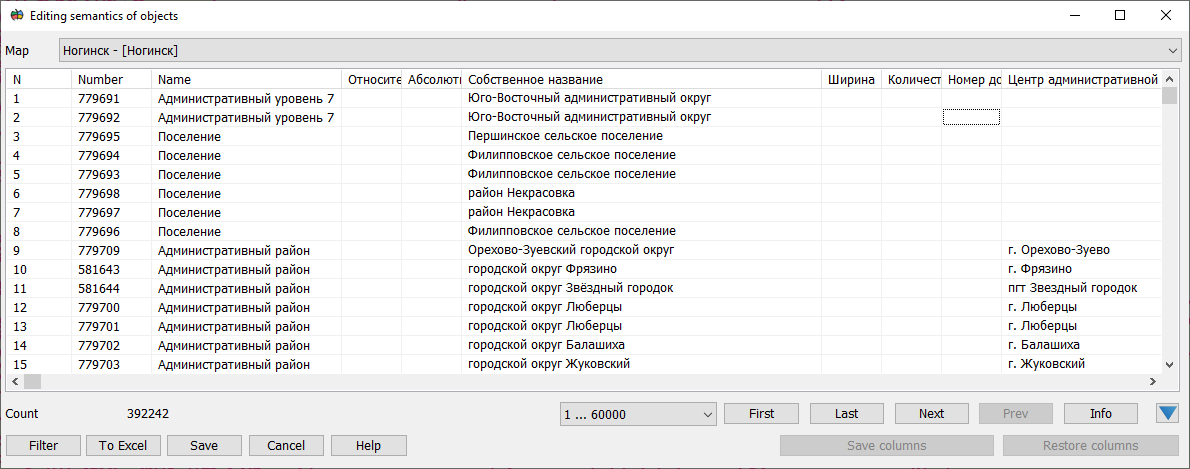This screenshot has width=1190, height=469.
Task: Export table with To Excel button
Action: point(123,446)
